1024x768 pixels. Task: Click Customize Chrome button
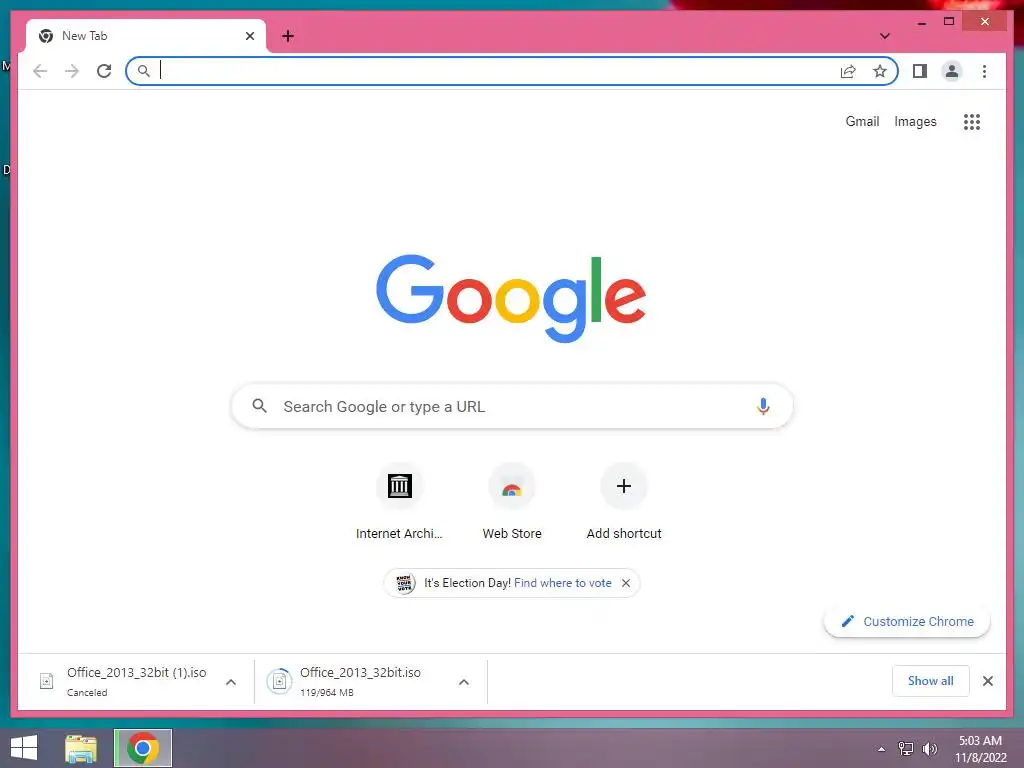coord(907,621)
